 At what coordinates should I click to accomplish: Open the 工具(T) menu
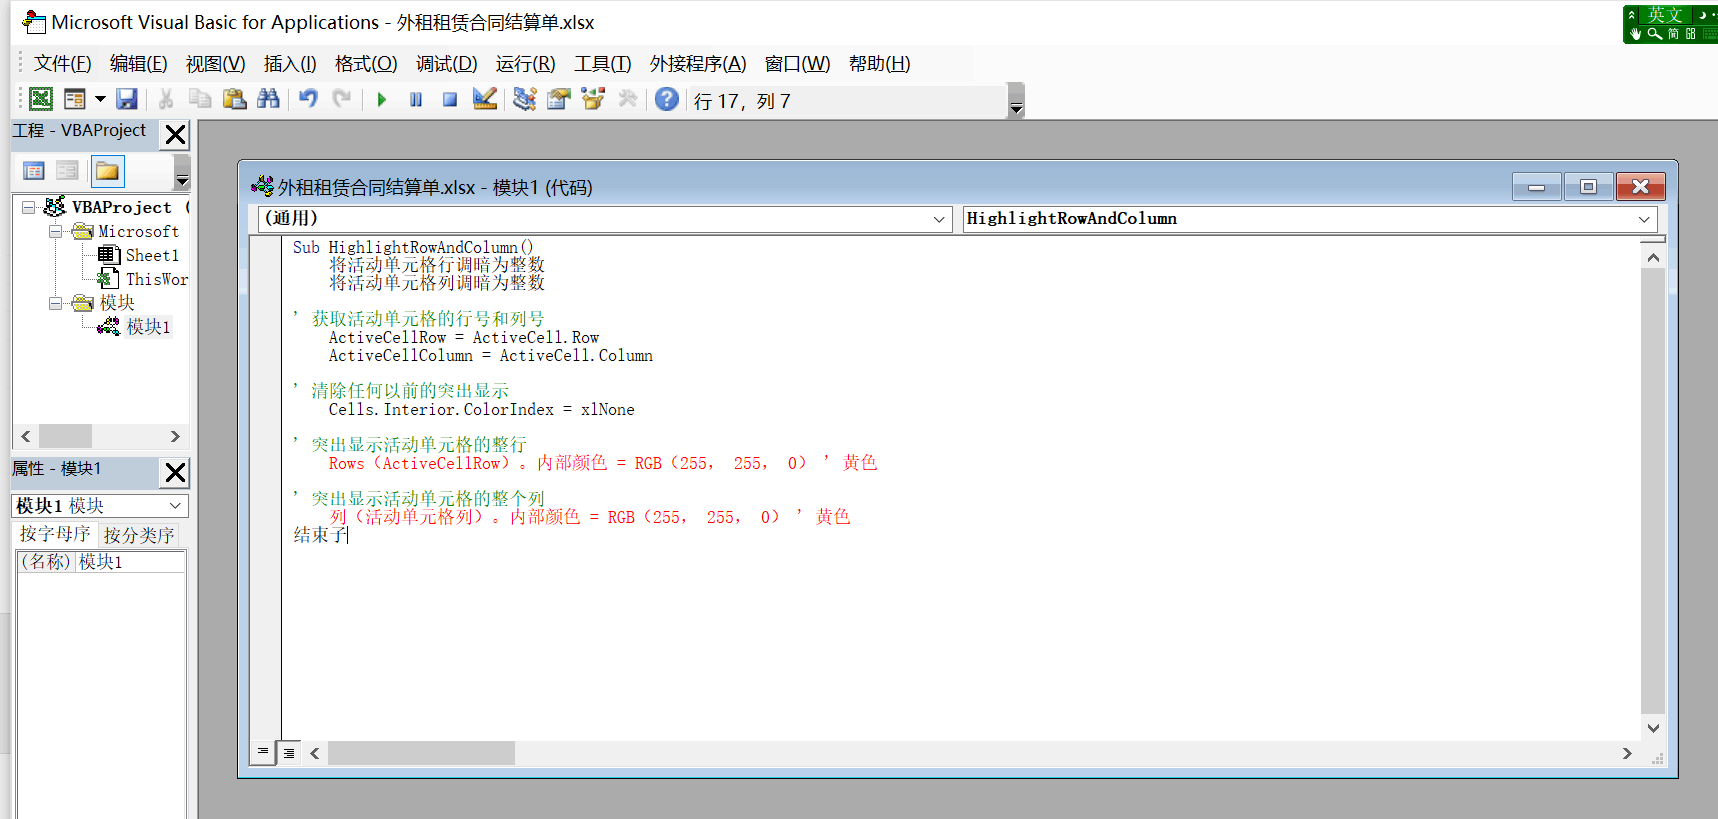(603, 64)
